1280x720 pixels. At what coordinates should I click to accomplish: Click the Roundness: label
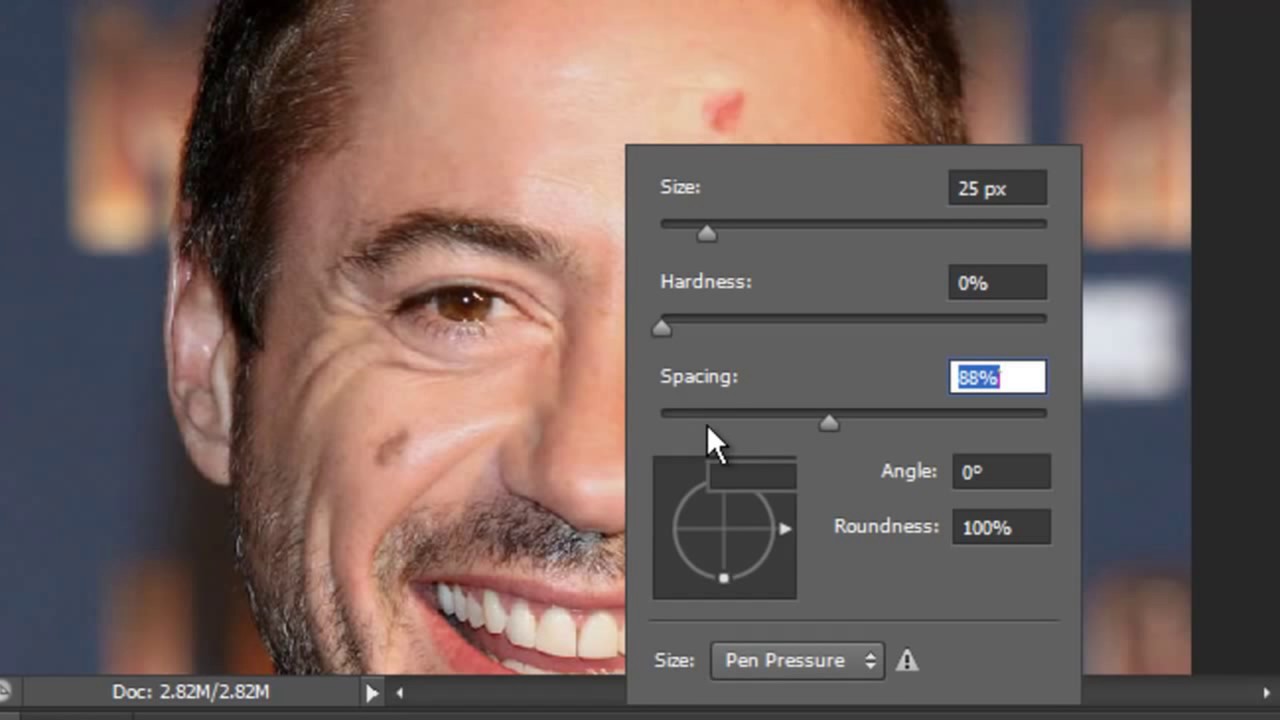[887, 526]
